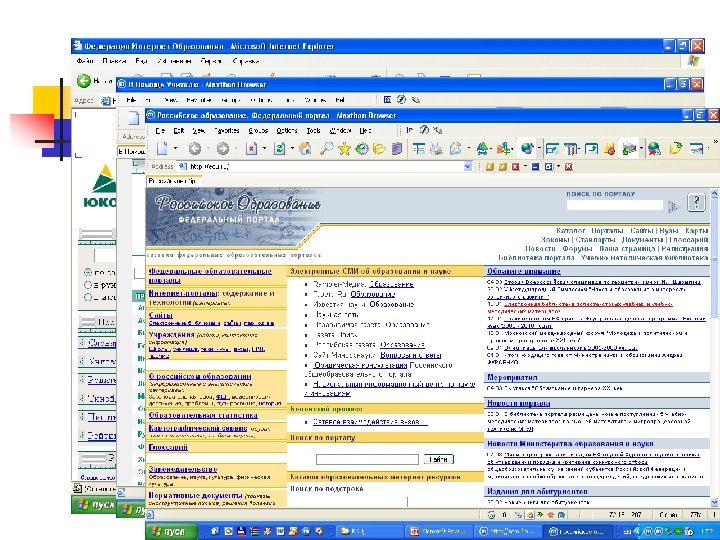This screenshot has width=720, height=540.
Task: Click the Поиск по порталу search field at top
Action: [x=615, y=205]
